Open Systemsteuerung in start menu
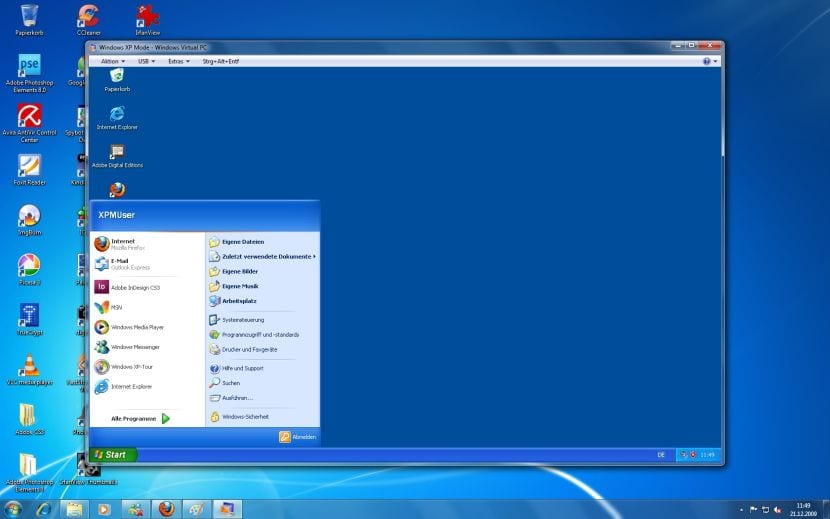 [x=263, y=320]
